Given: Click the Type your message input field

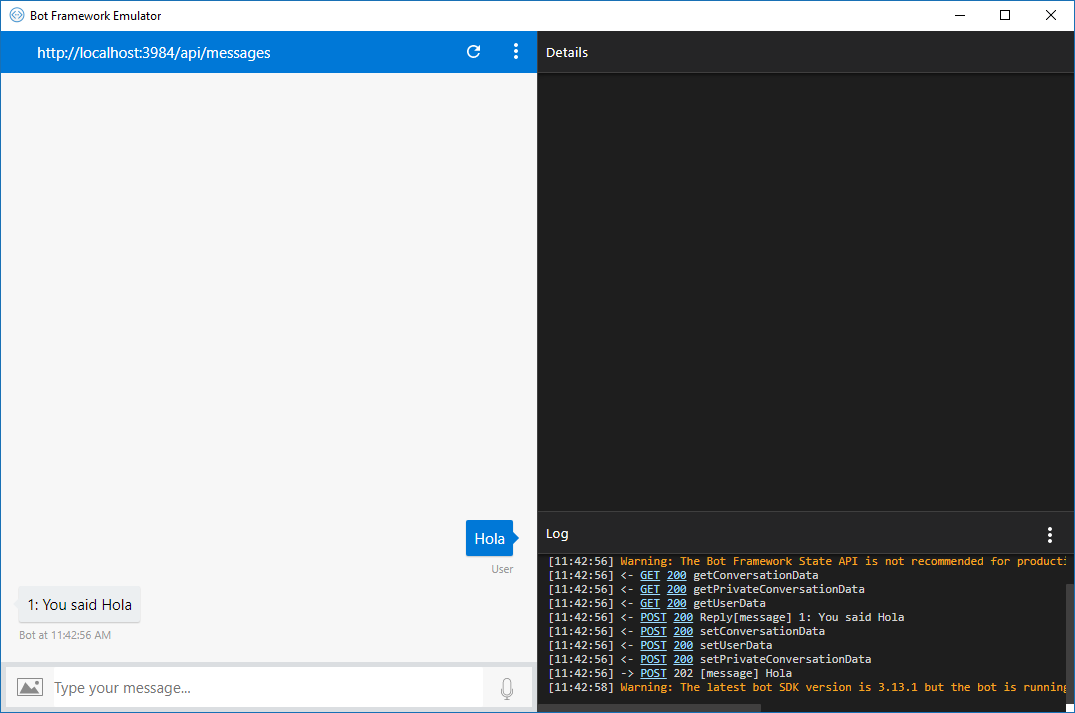Looking at the screenshot, I should (267, 688).
